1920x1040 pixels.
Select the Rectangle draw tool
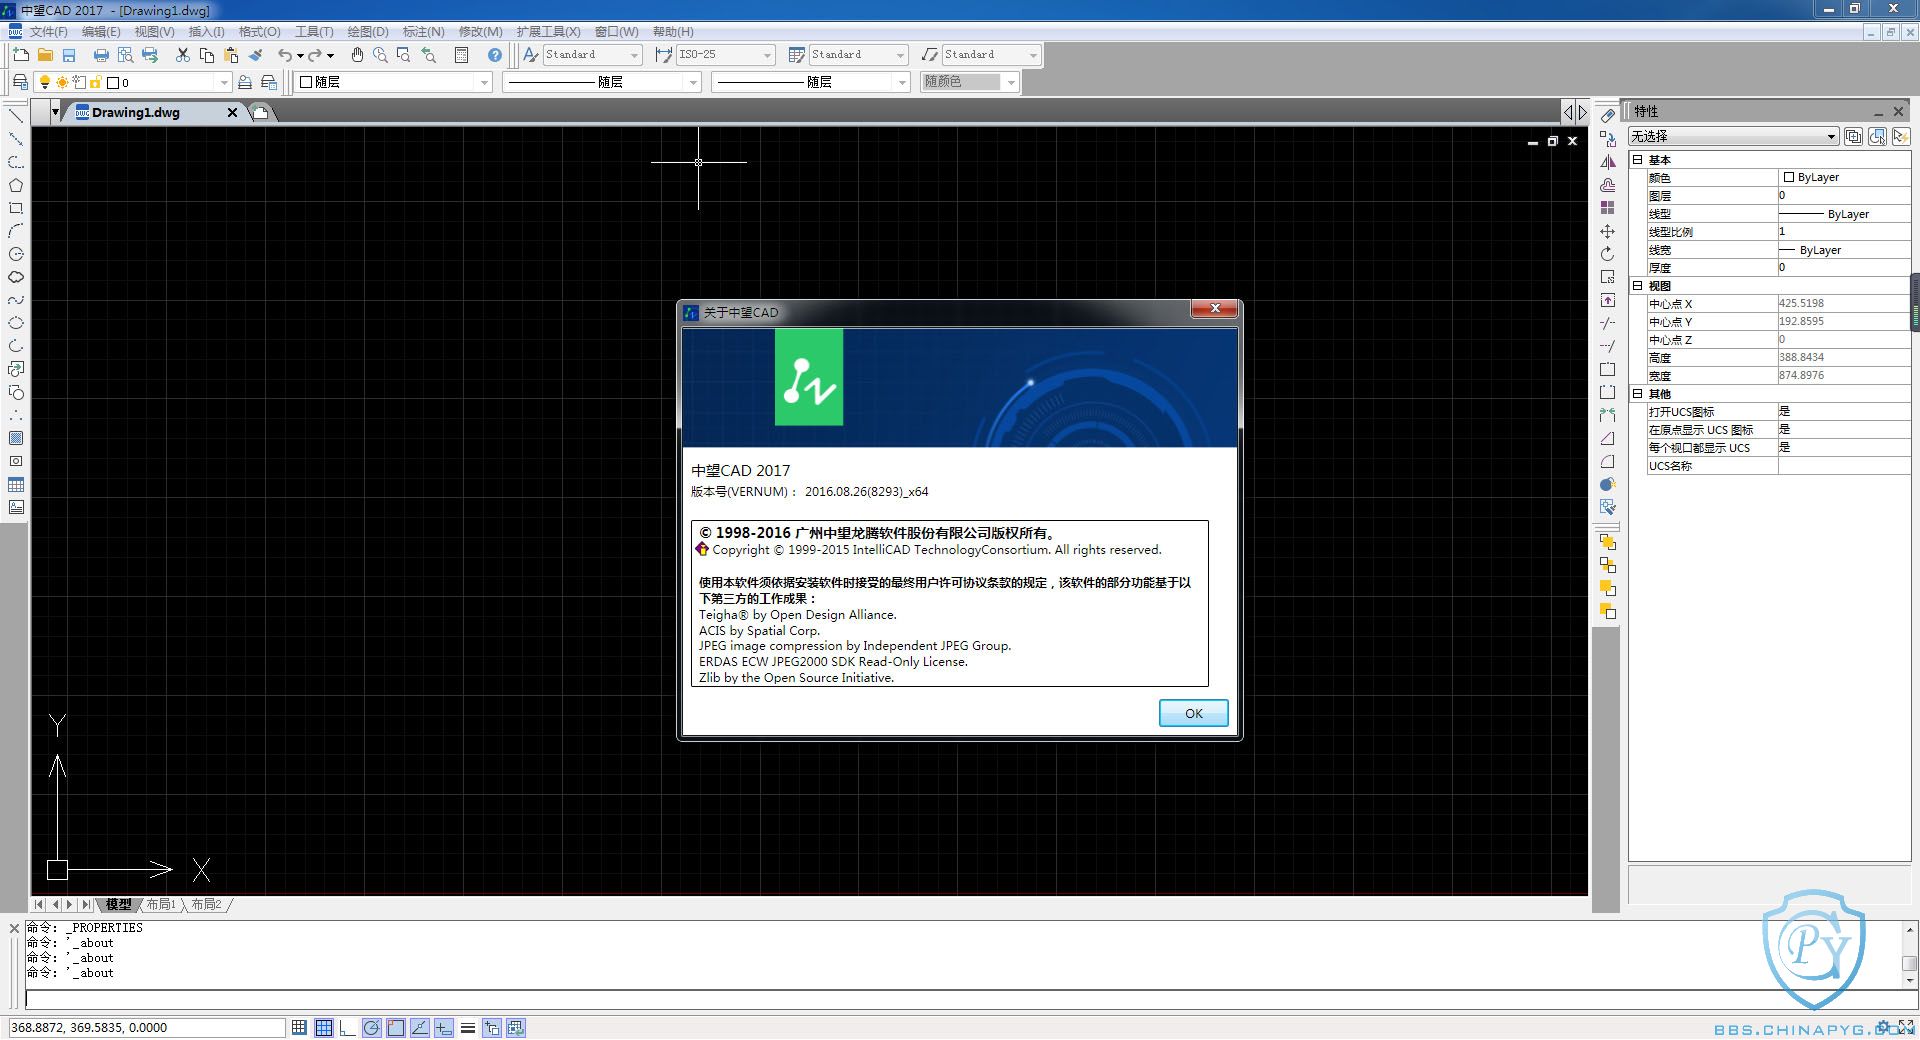coord(16,208)
